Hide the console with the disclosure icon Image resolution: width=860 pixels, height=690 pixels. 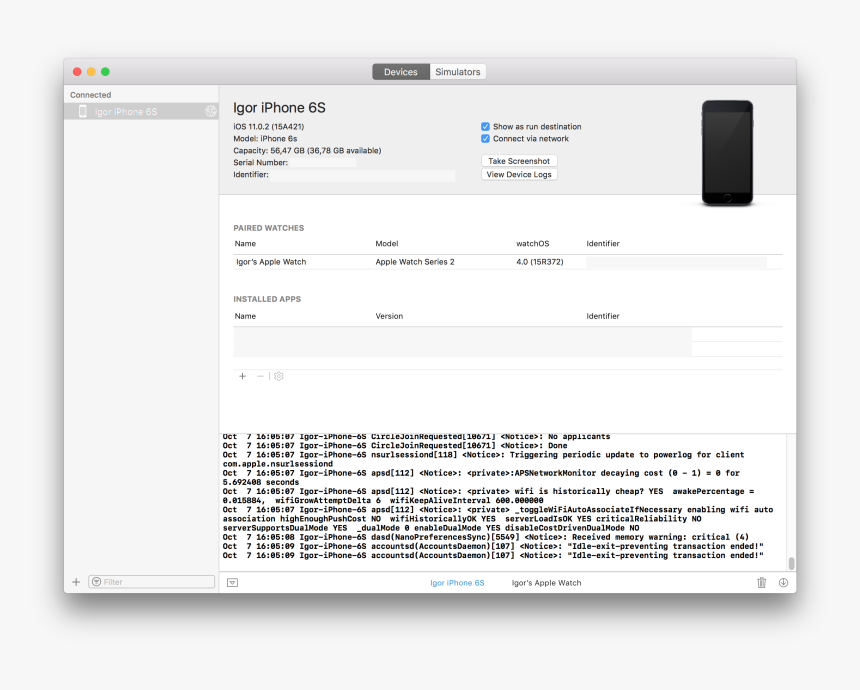click(x=233, y=582)
